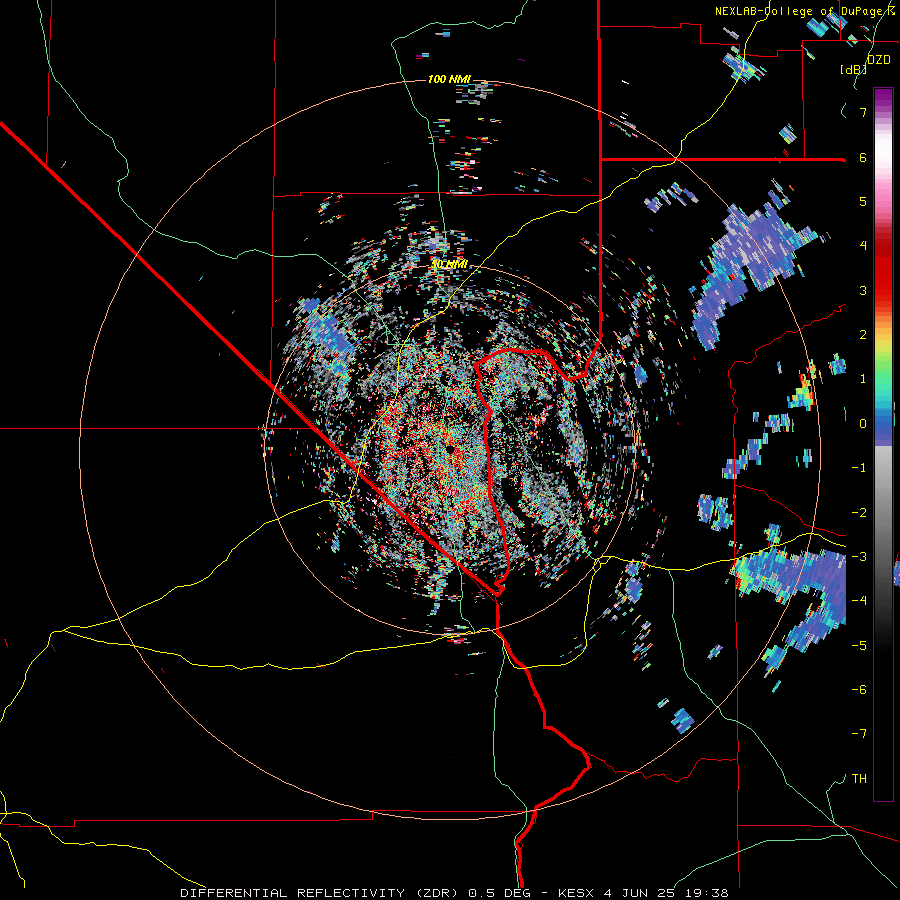Screen dimensions: 900x900
Task: Click the -6 value on the color scale
Action: 859,689
